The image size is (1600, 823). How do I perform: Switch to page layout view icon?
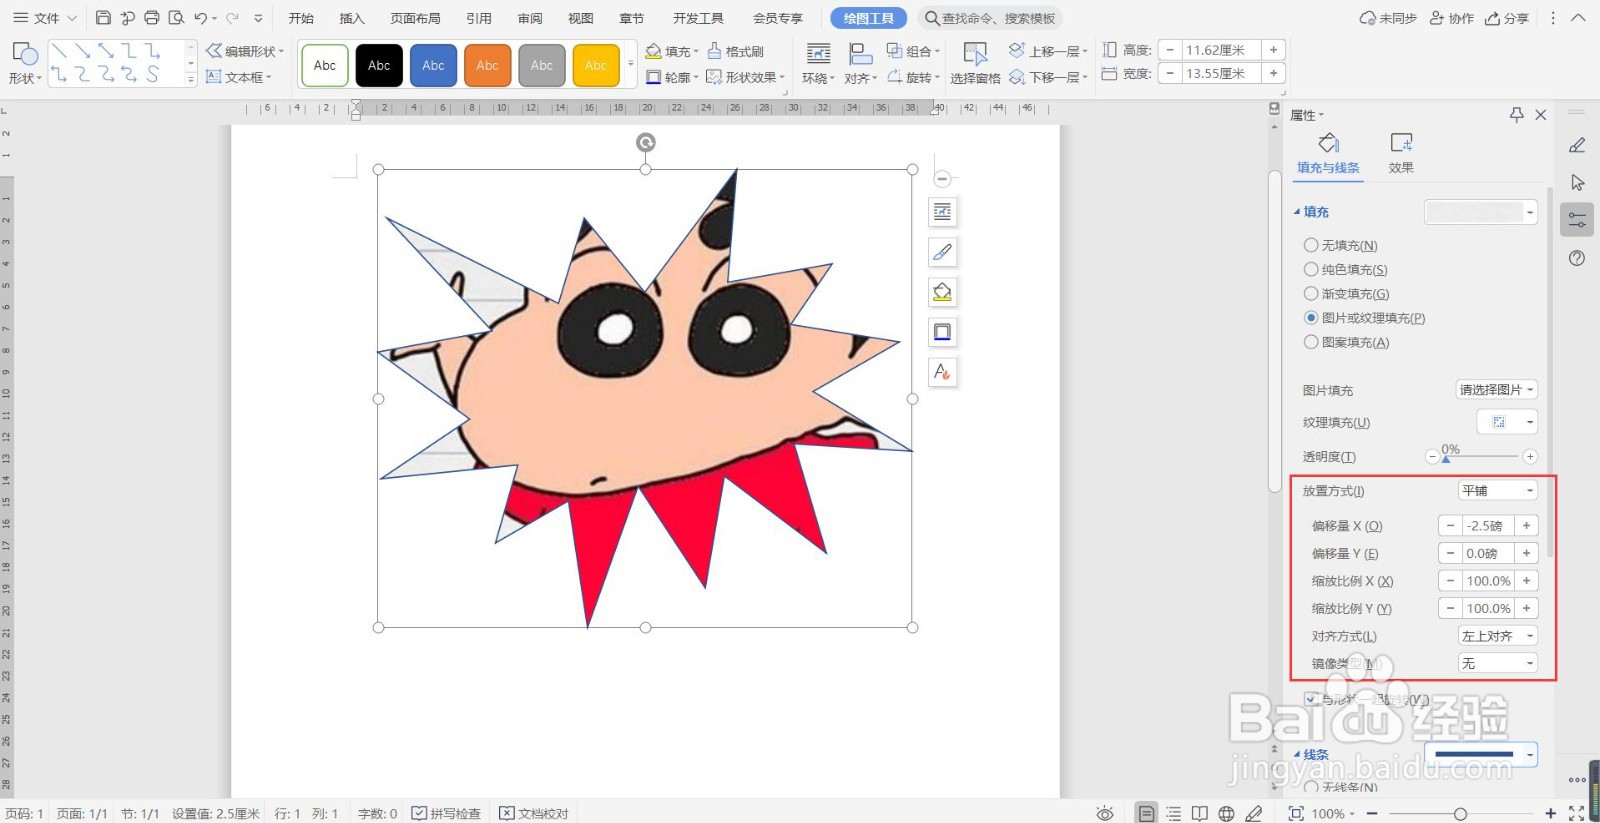(1146, 813)
